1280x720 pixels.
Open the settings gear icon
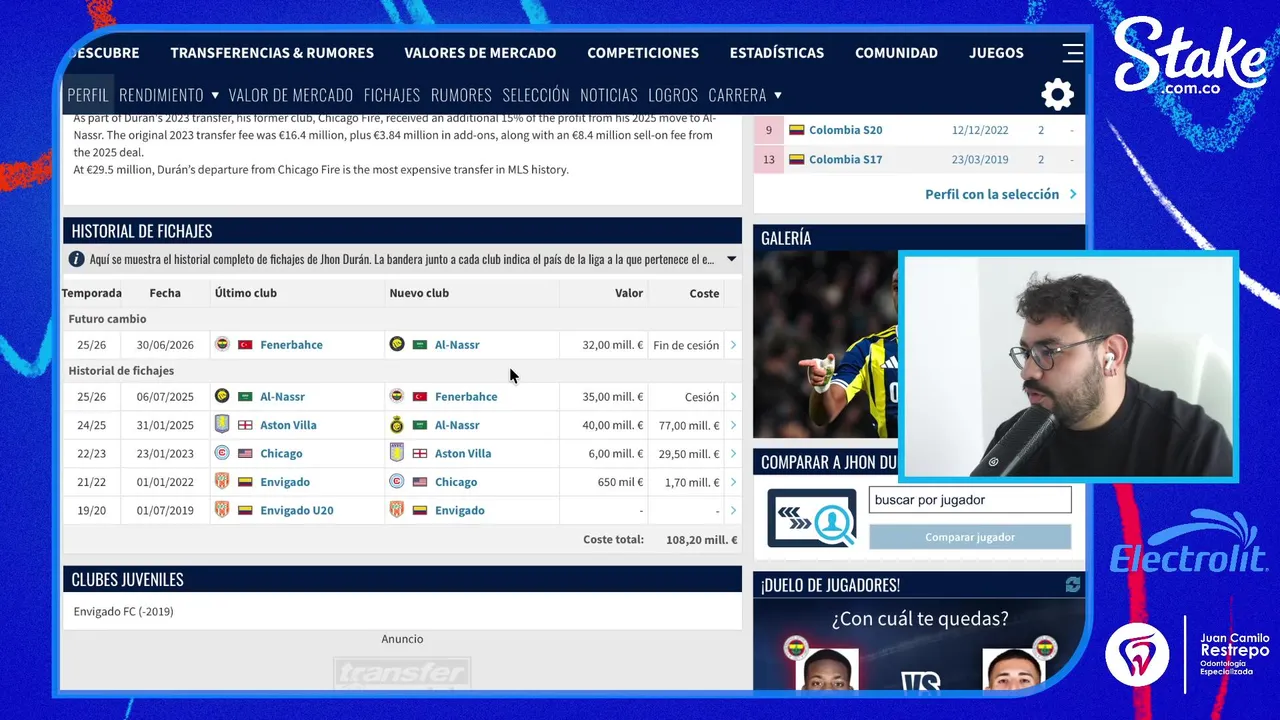1057,95
